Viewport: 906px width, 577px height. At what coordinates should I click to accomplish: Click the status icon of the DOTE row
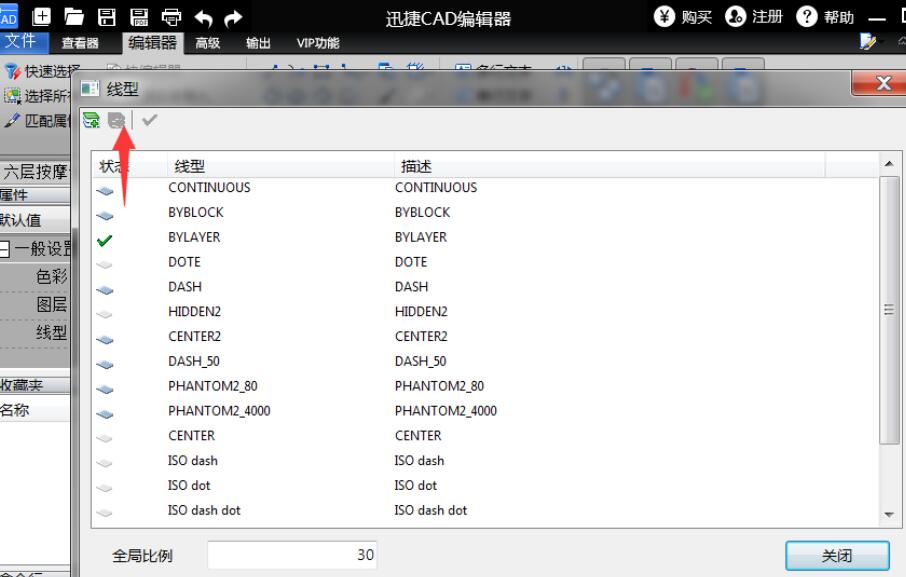tap(105, 265)
